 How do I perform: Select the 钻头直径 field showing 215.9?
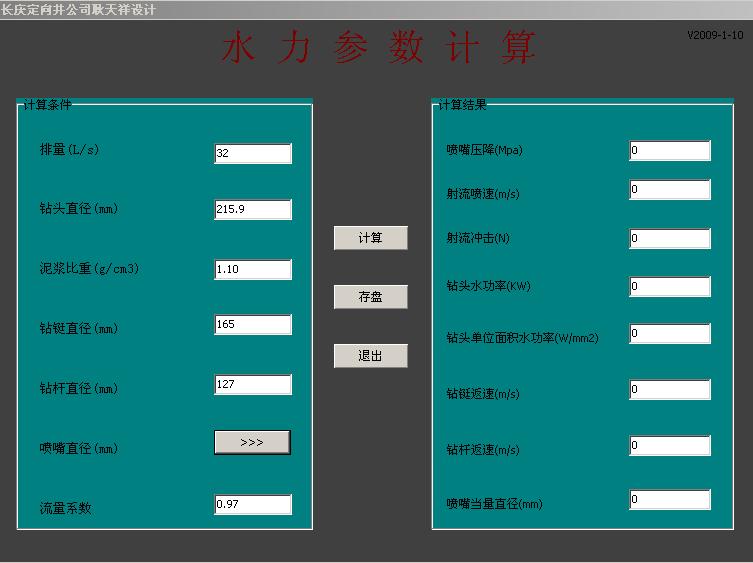point(253,209)
